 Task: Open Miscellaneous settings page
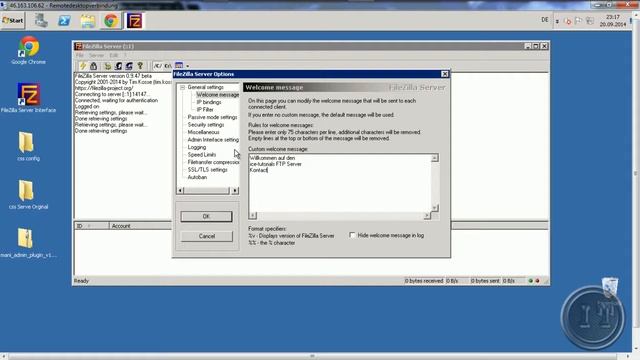203,132
